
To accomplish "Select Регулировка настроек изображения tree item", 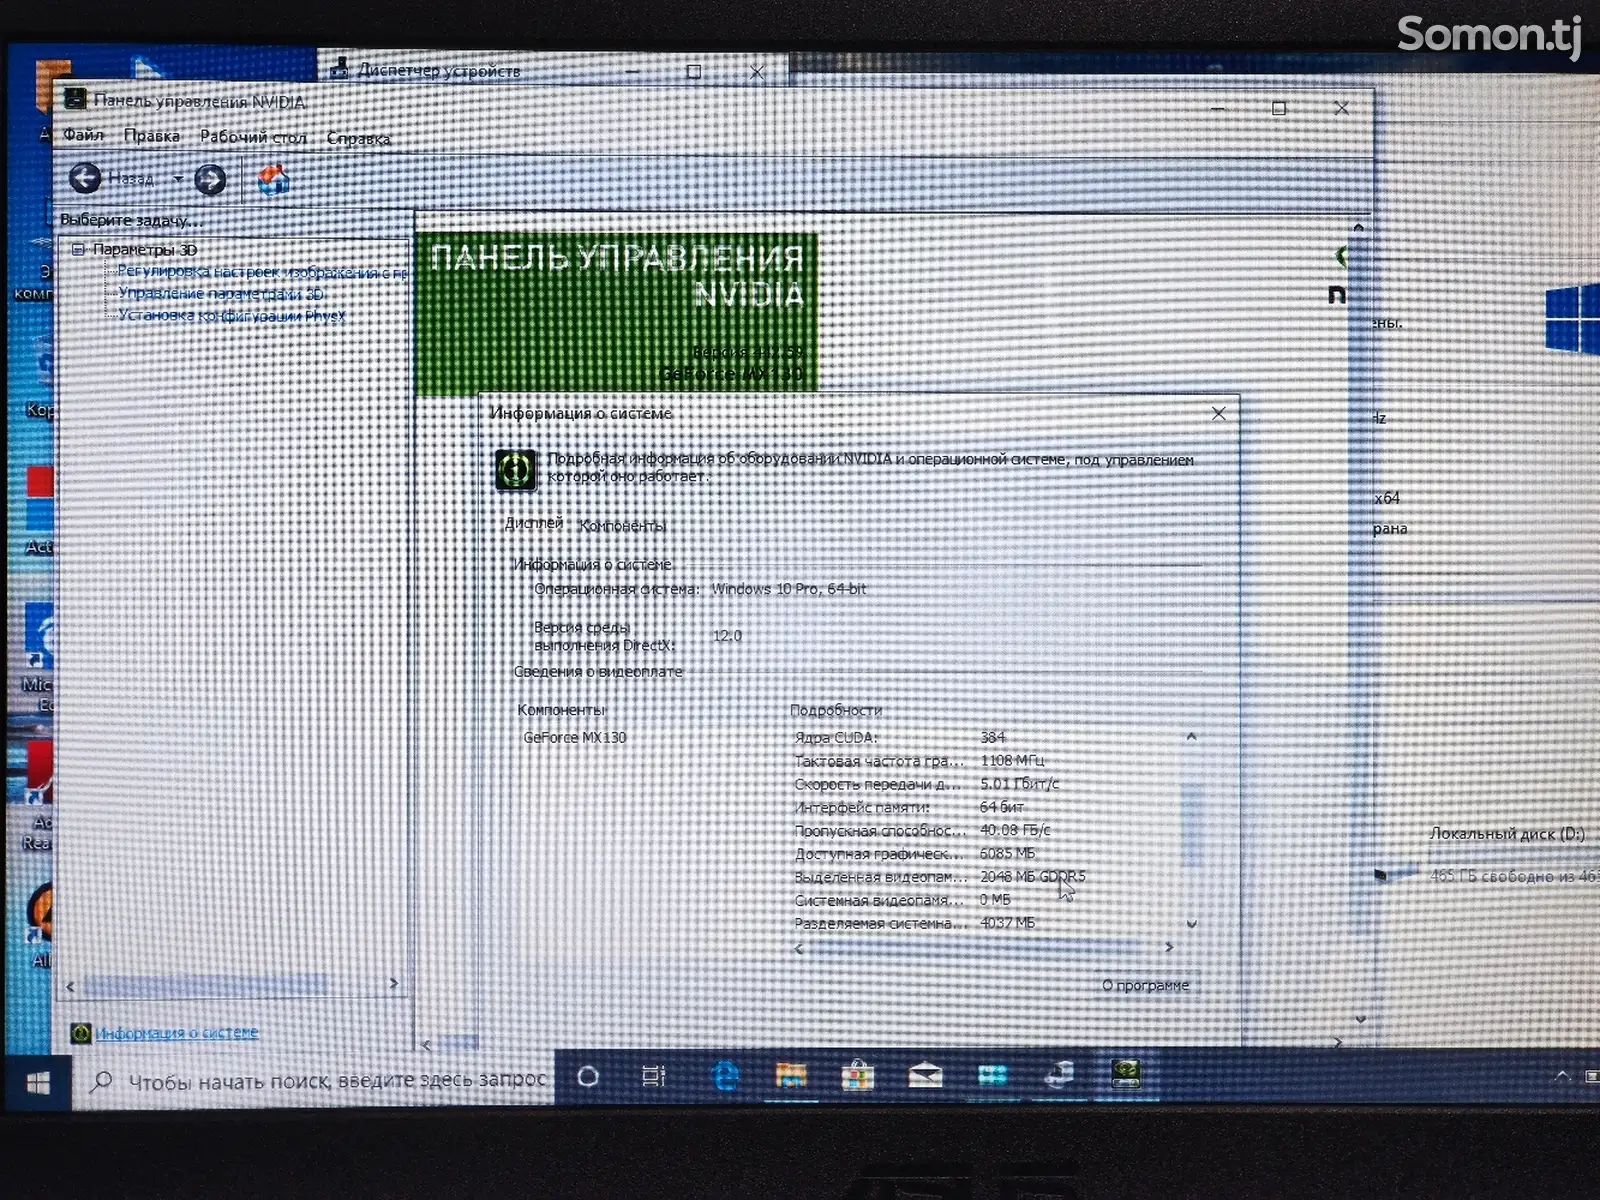I will tap(262, 272).
